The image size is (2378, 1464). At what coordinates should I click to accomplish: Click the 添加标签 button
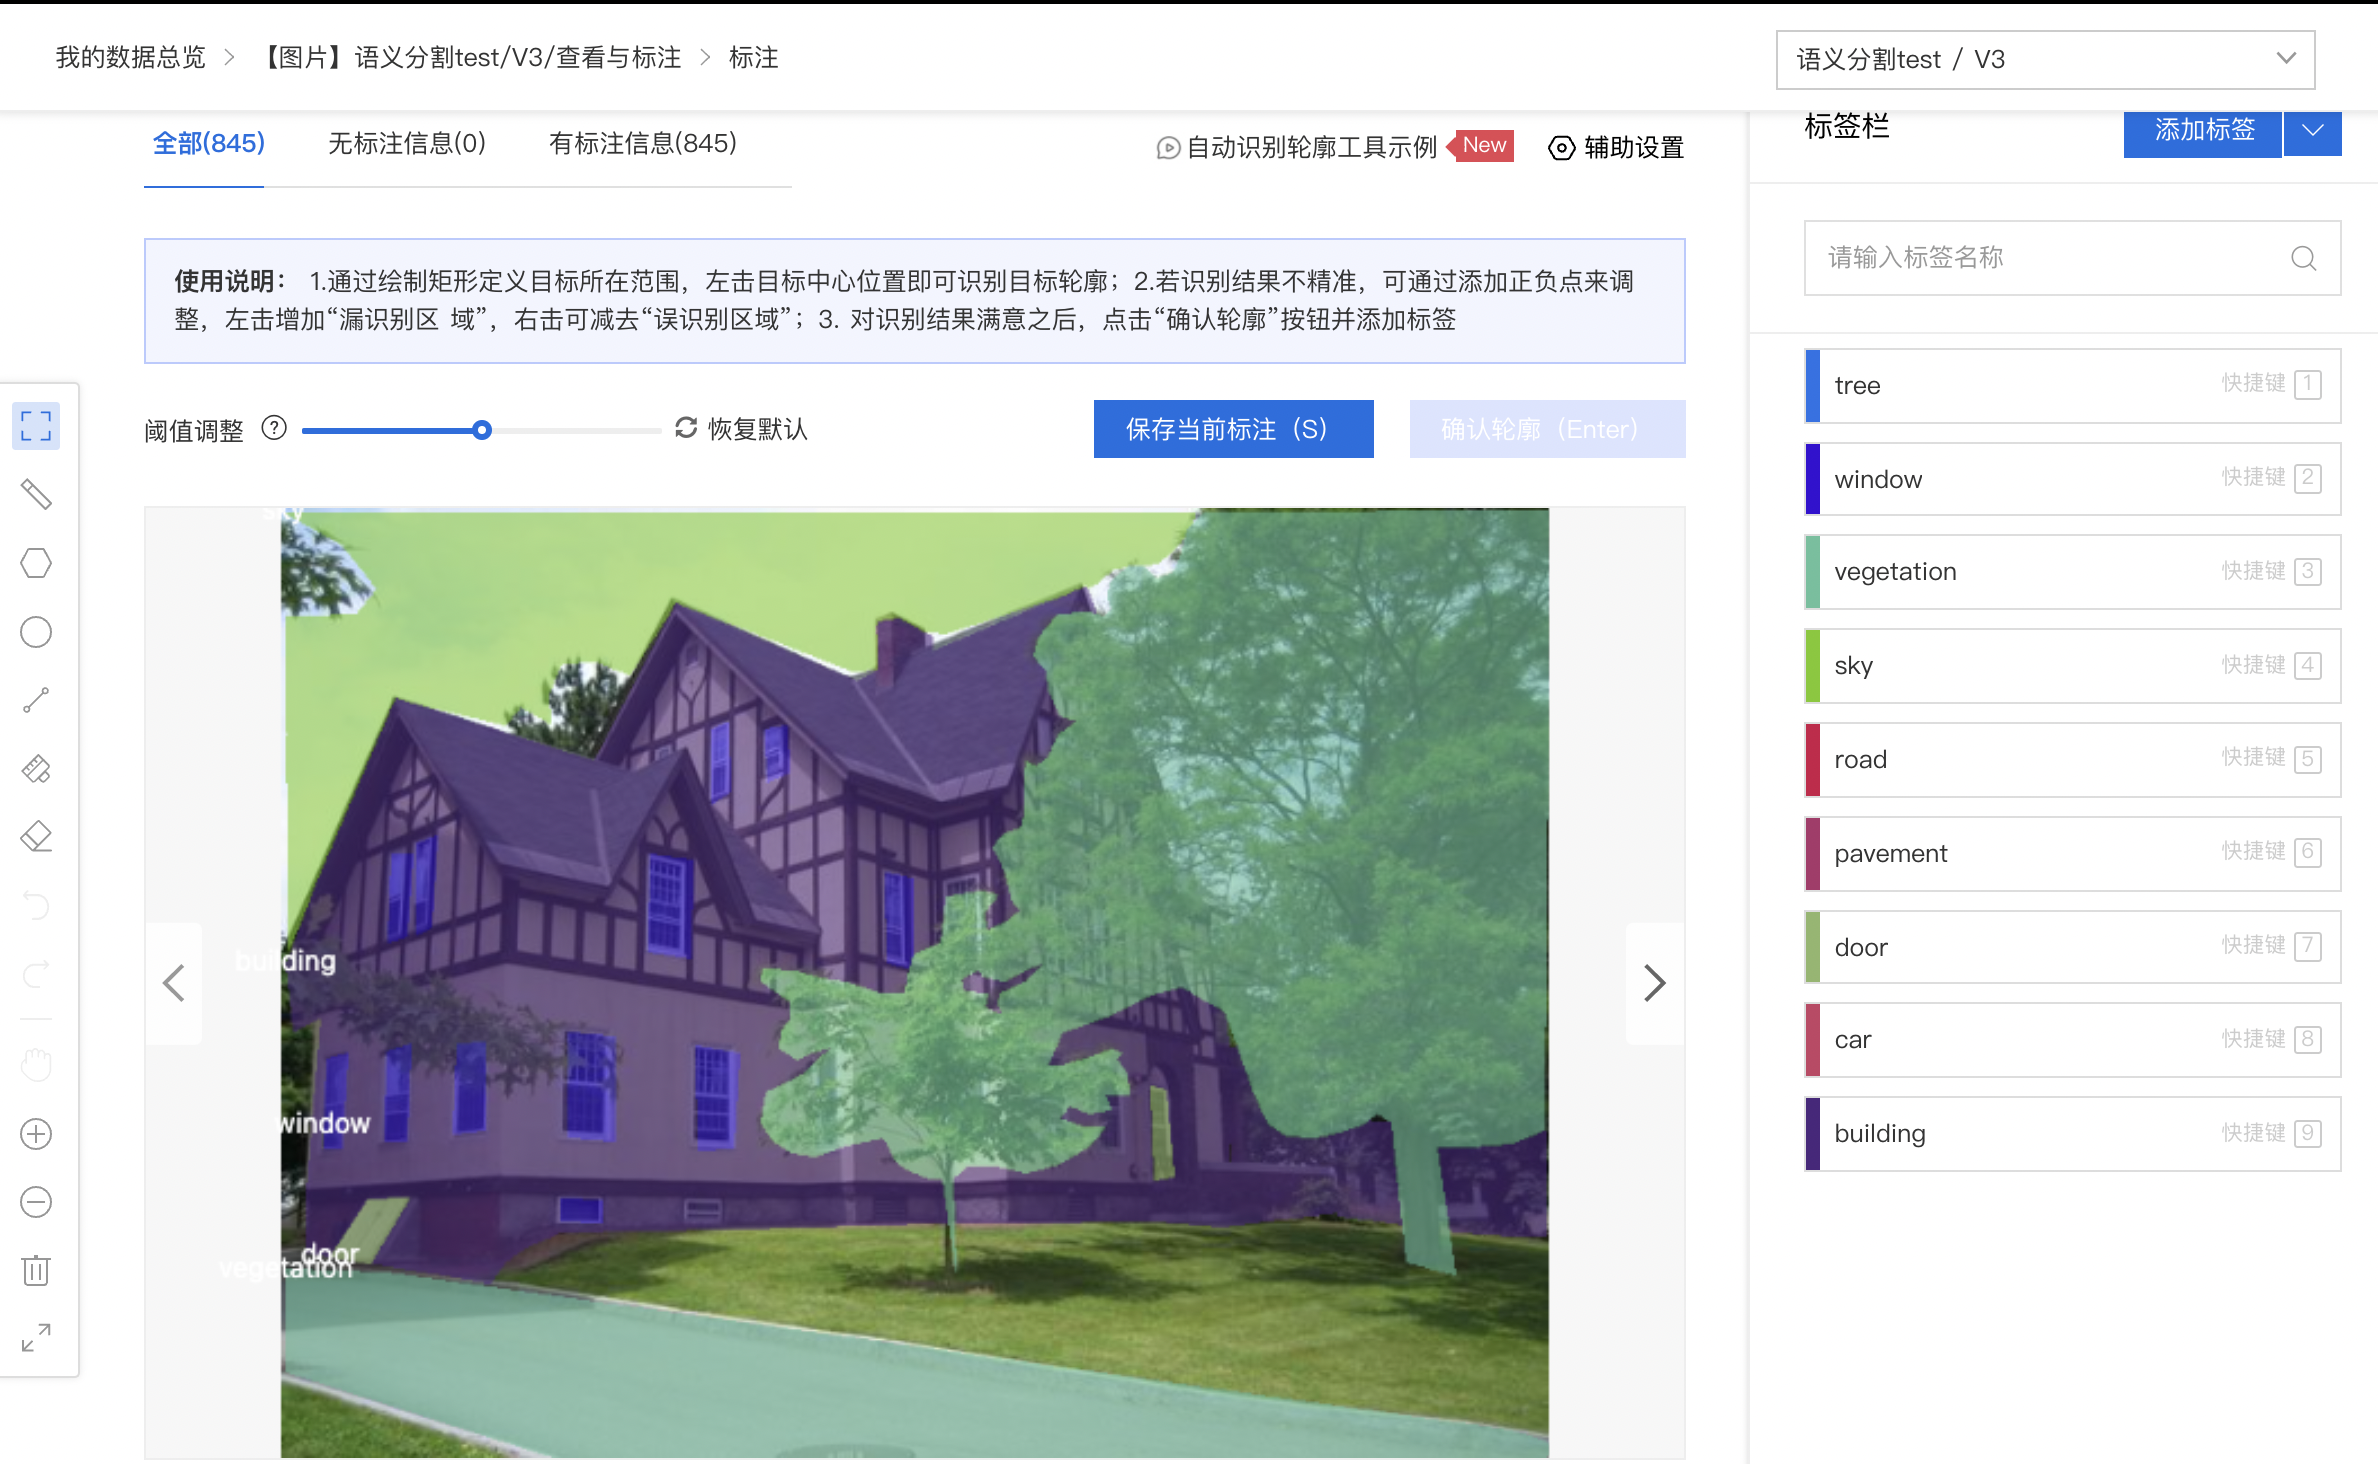click(2203, 130)
